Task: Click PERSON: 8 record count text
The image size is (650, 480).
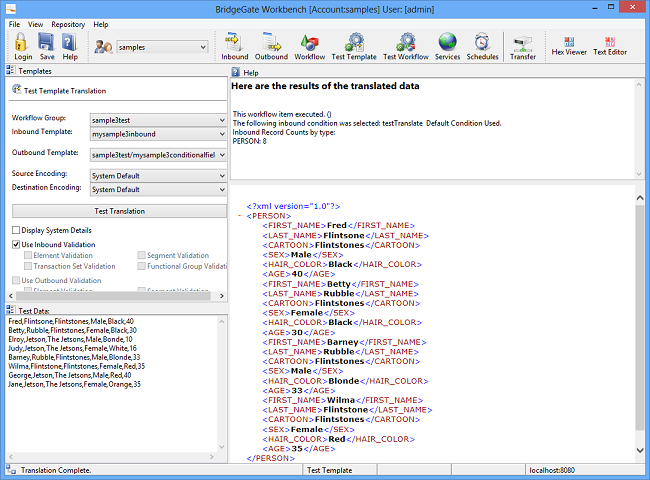Action: (x=250, y=141)
